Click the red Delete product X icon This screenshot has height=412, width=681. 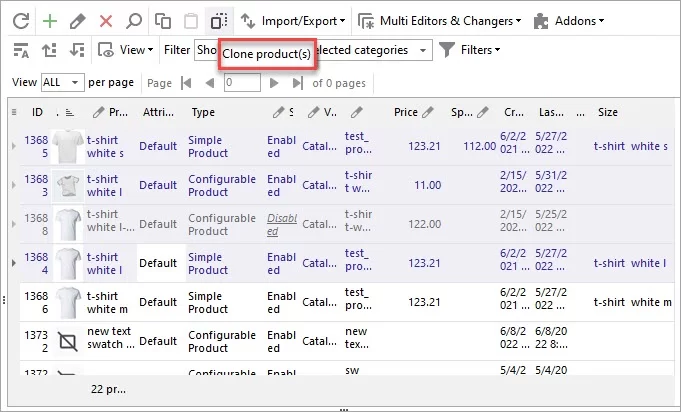coord(106,21)
